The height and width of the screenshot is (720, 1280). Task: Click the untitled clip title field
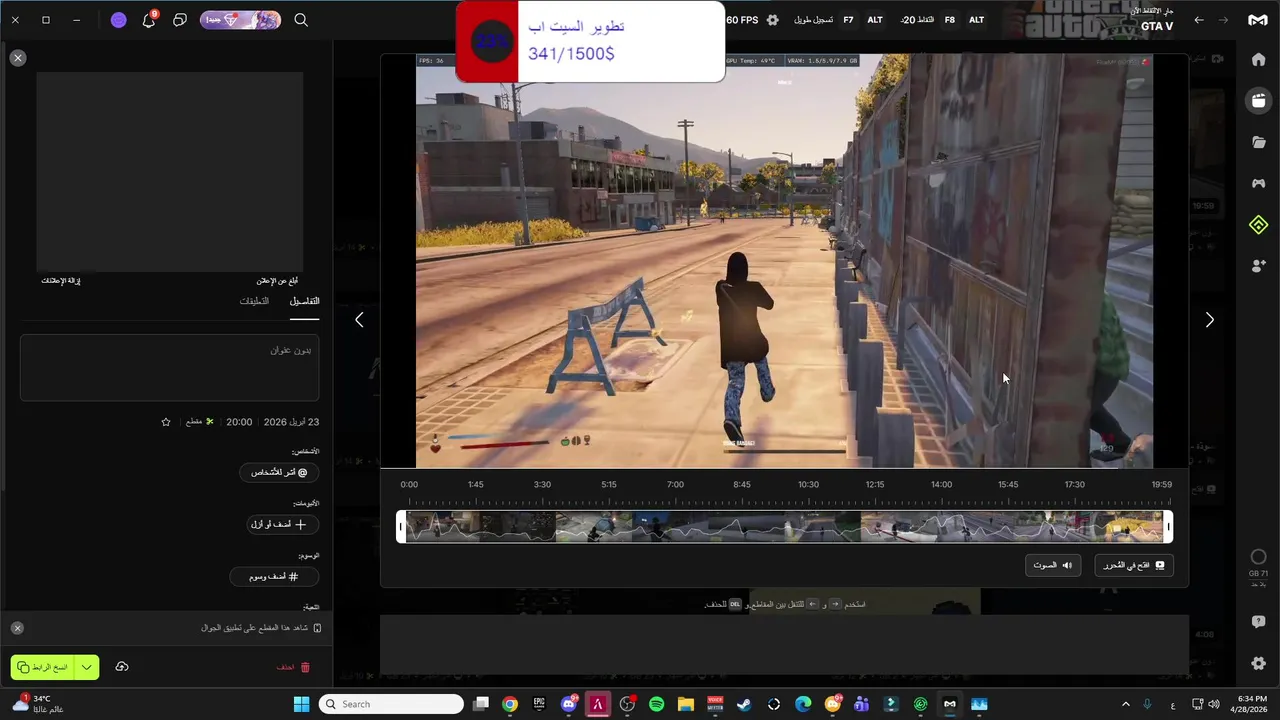coord(170,368)
